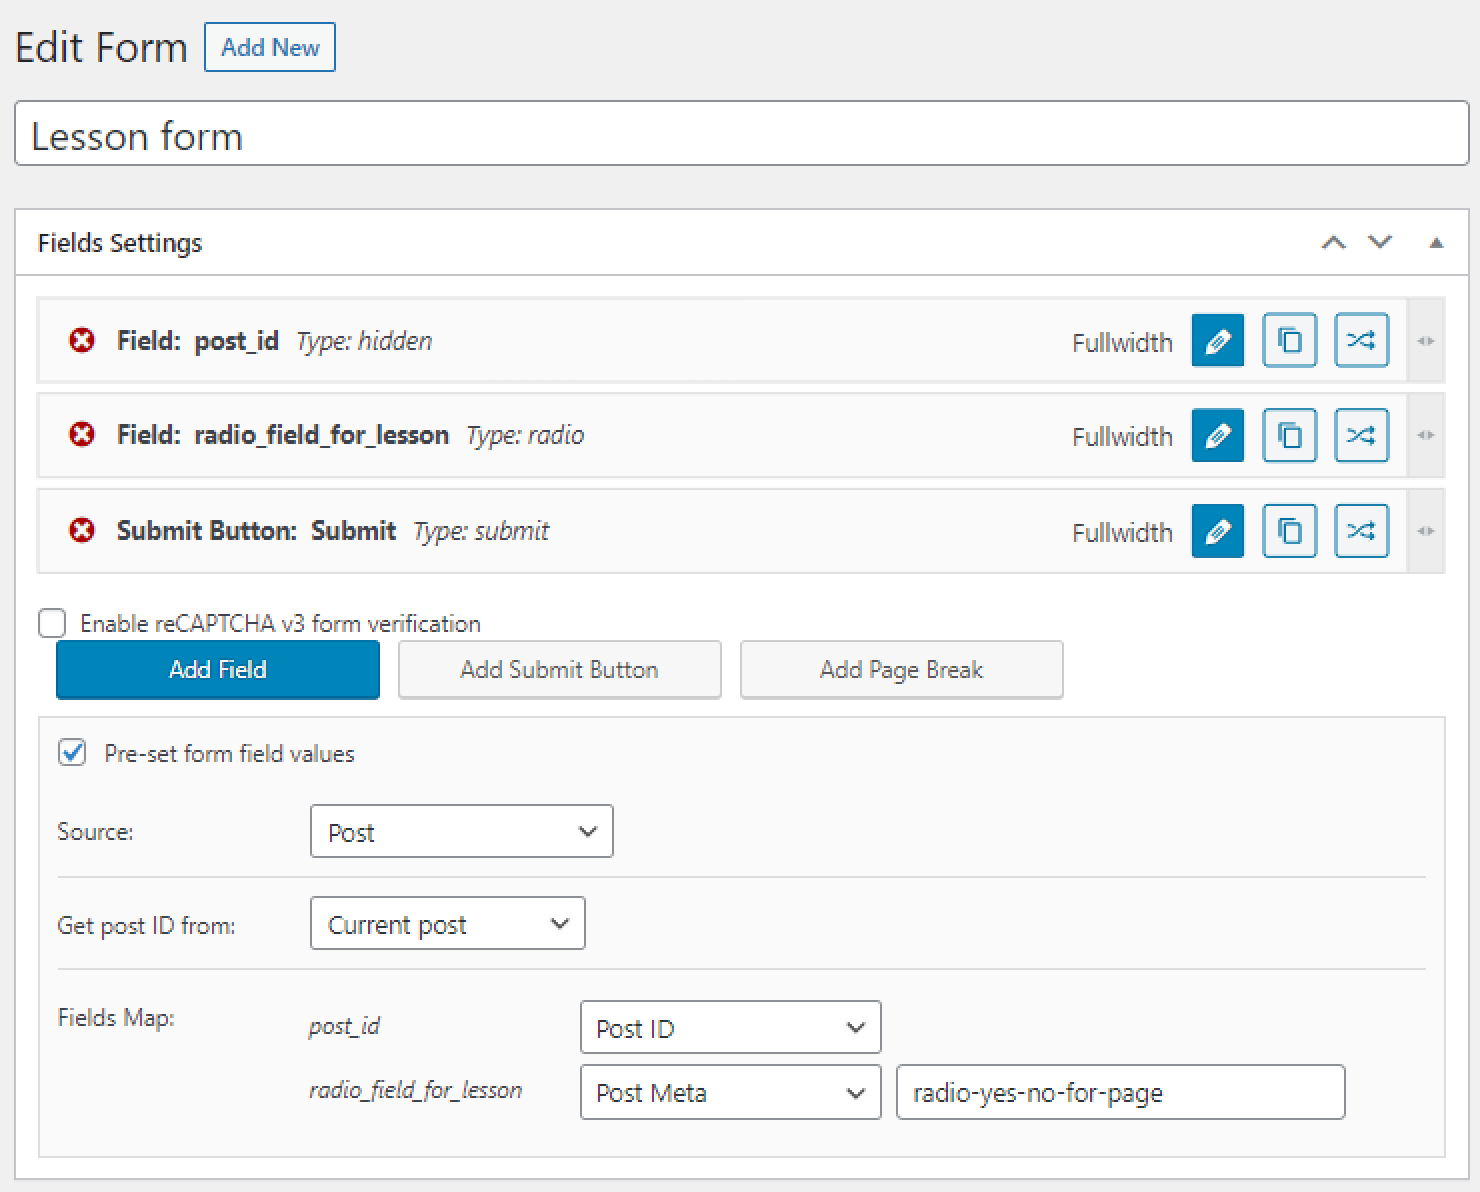Remove the Submit Button row via red X
This screenshot has width=1480, height=1192.
tap(82, 530)
